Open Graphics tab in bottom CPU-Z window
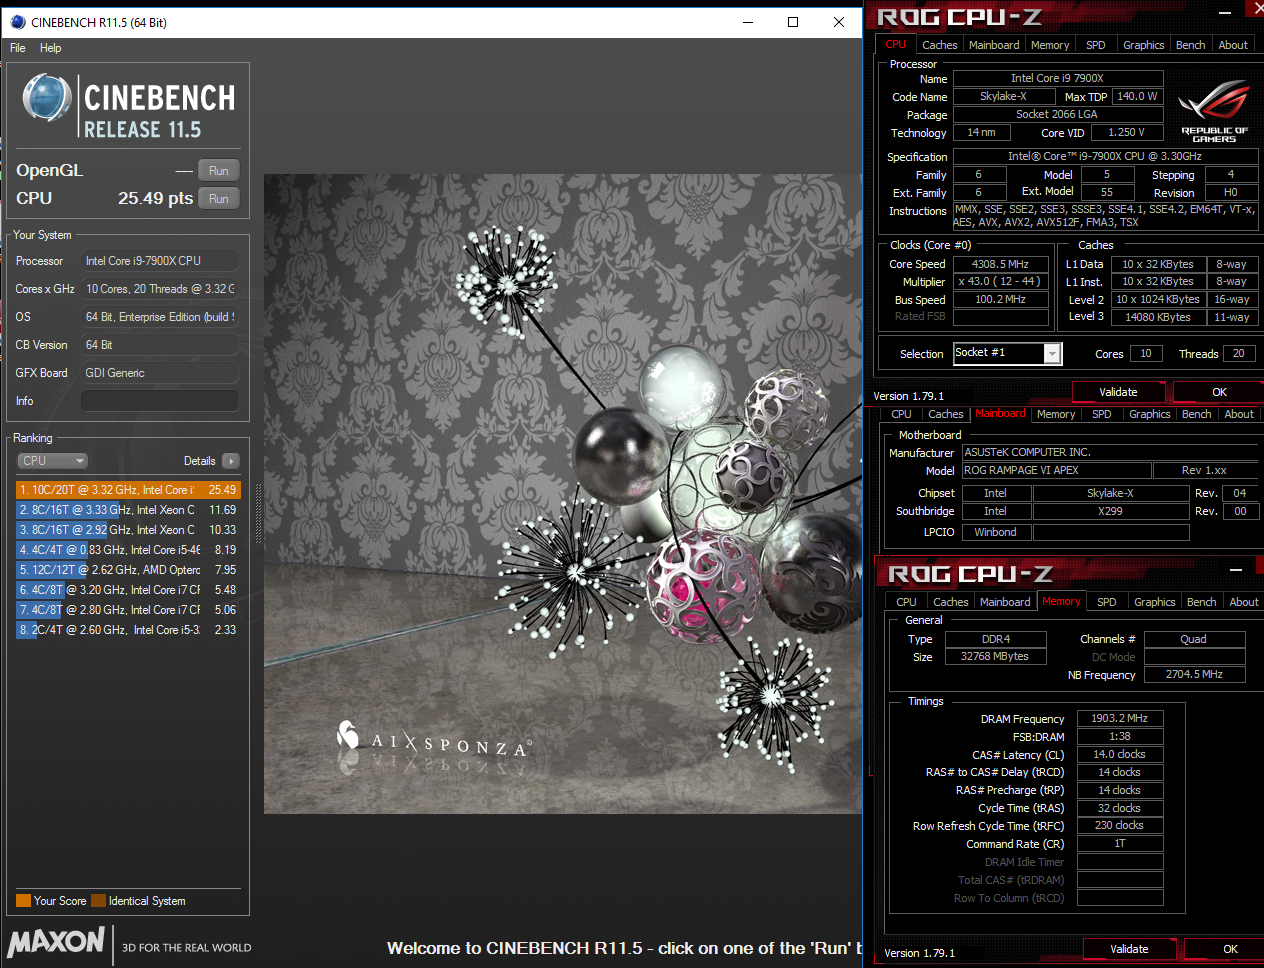Image resolution: width=1264 pixels, height=968 pixels. click(1154, 602)
